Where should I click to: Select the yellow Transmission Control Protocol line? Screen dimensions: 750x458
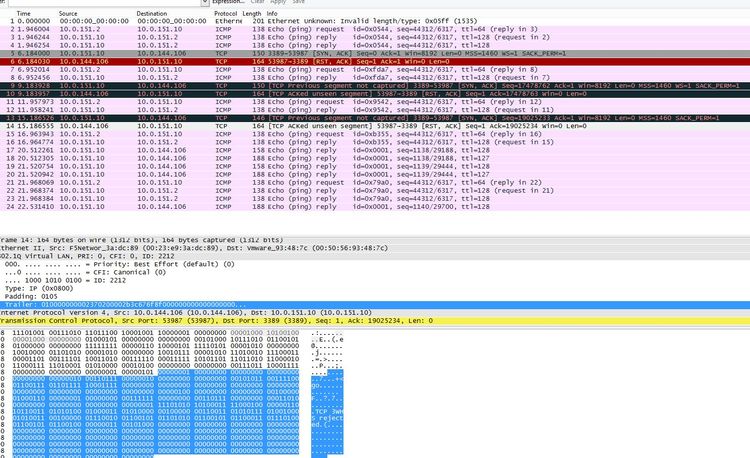pos(375,321)
